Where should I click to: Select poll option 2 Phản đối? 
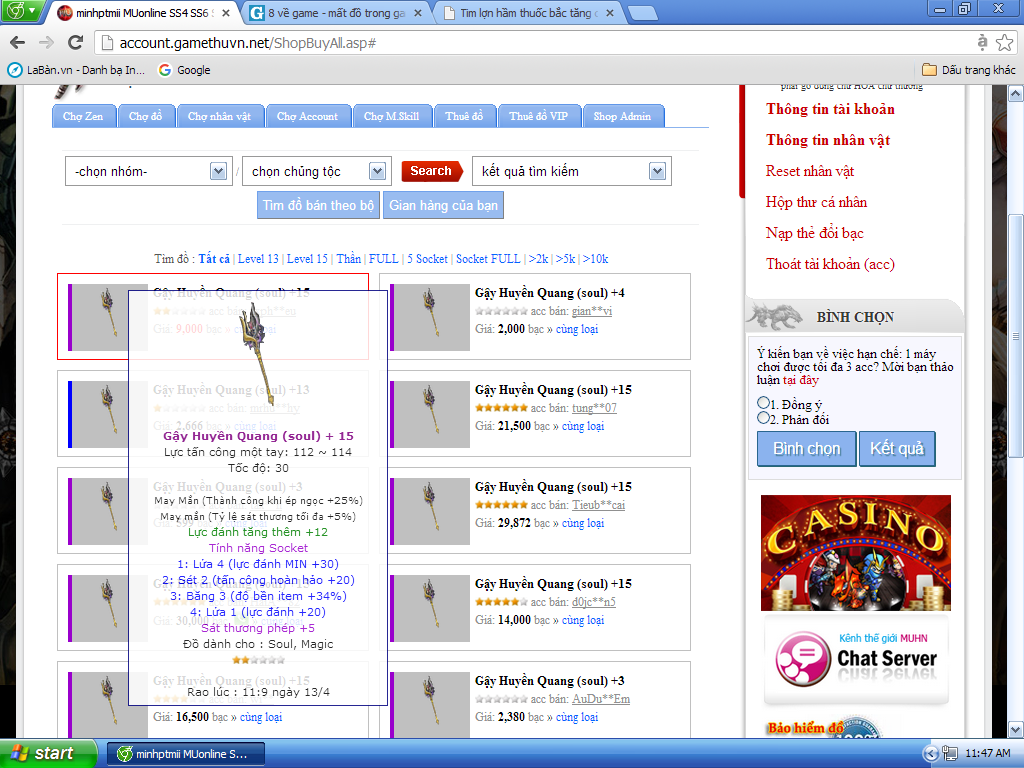click(763, 418)
